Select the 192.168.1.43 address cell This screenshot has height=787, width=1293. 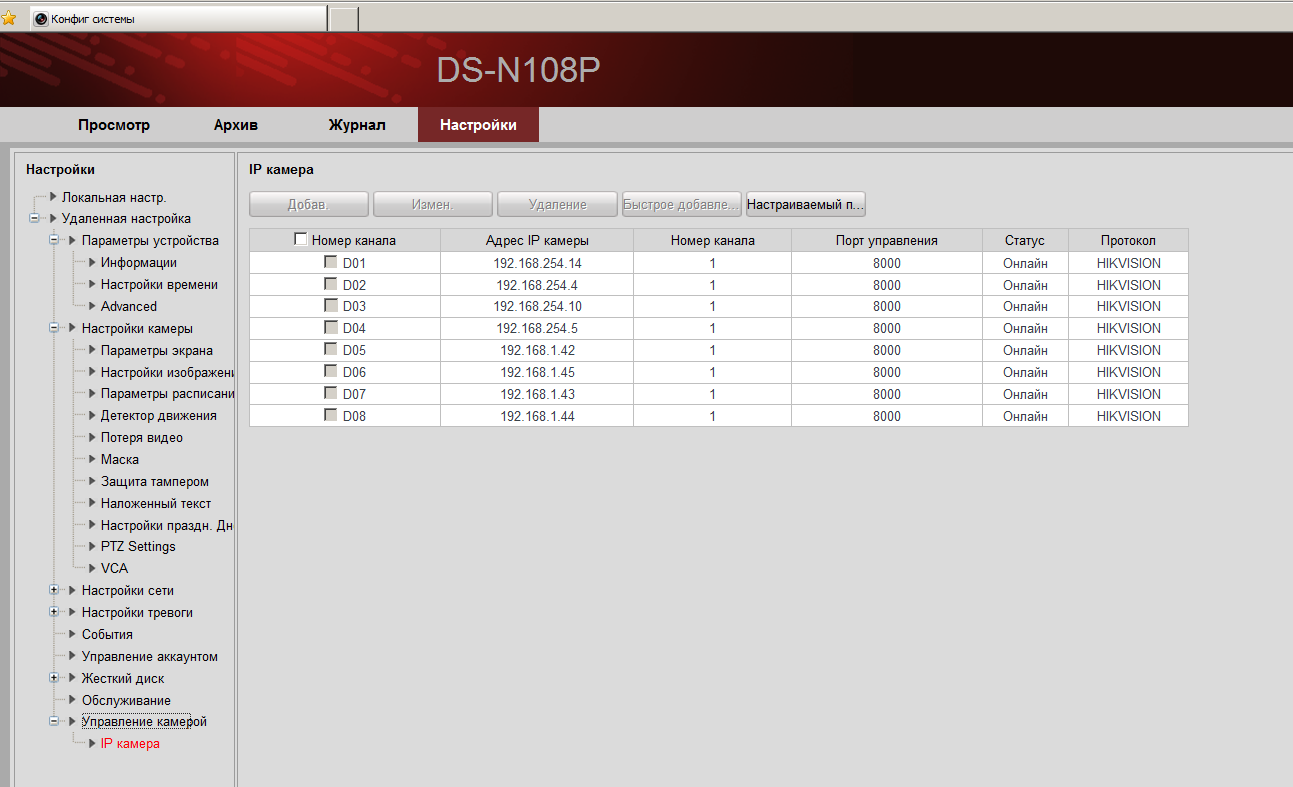click(x=537, y=395)
